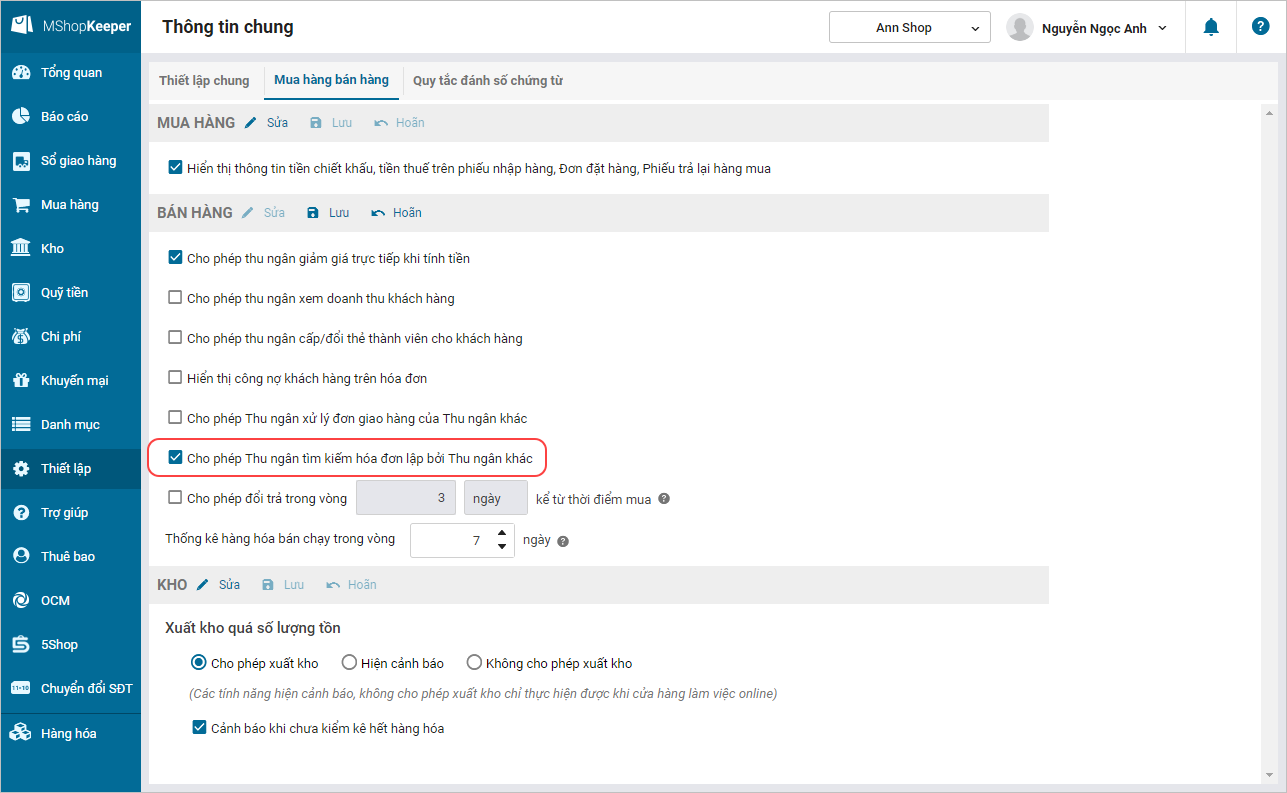The image size is (1287, 793).
Task: Switch to 'Thiết lập chung' tab
Action: click(204, 81)
